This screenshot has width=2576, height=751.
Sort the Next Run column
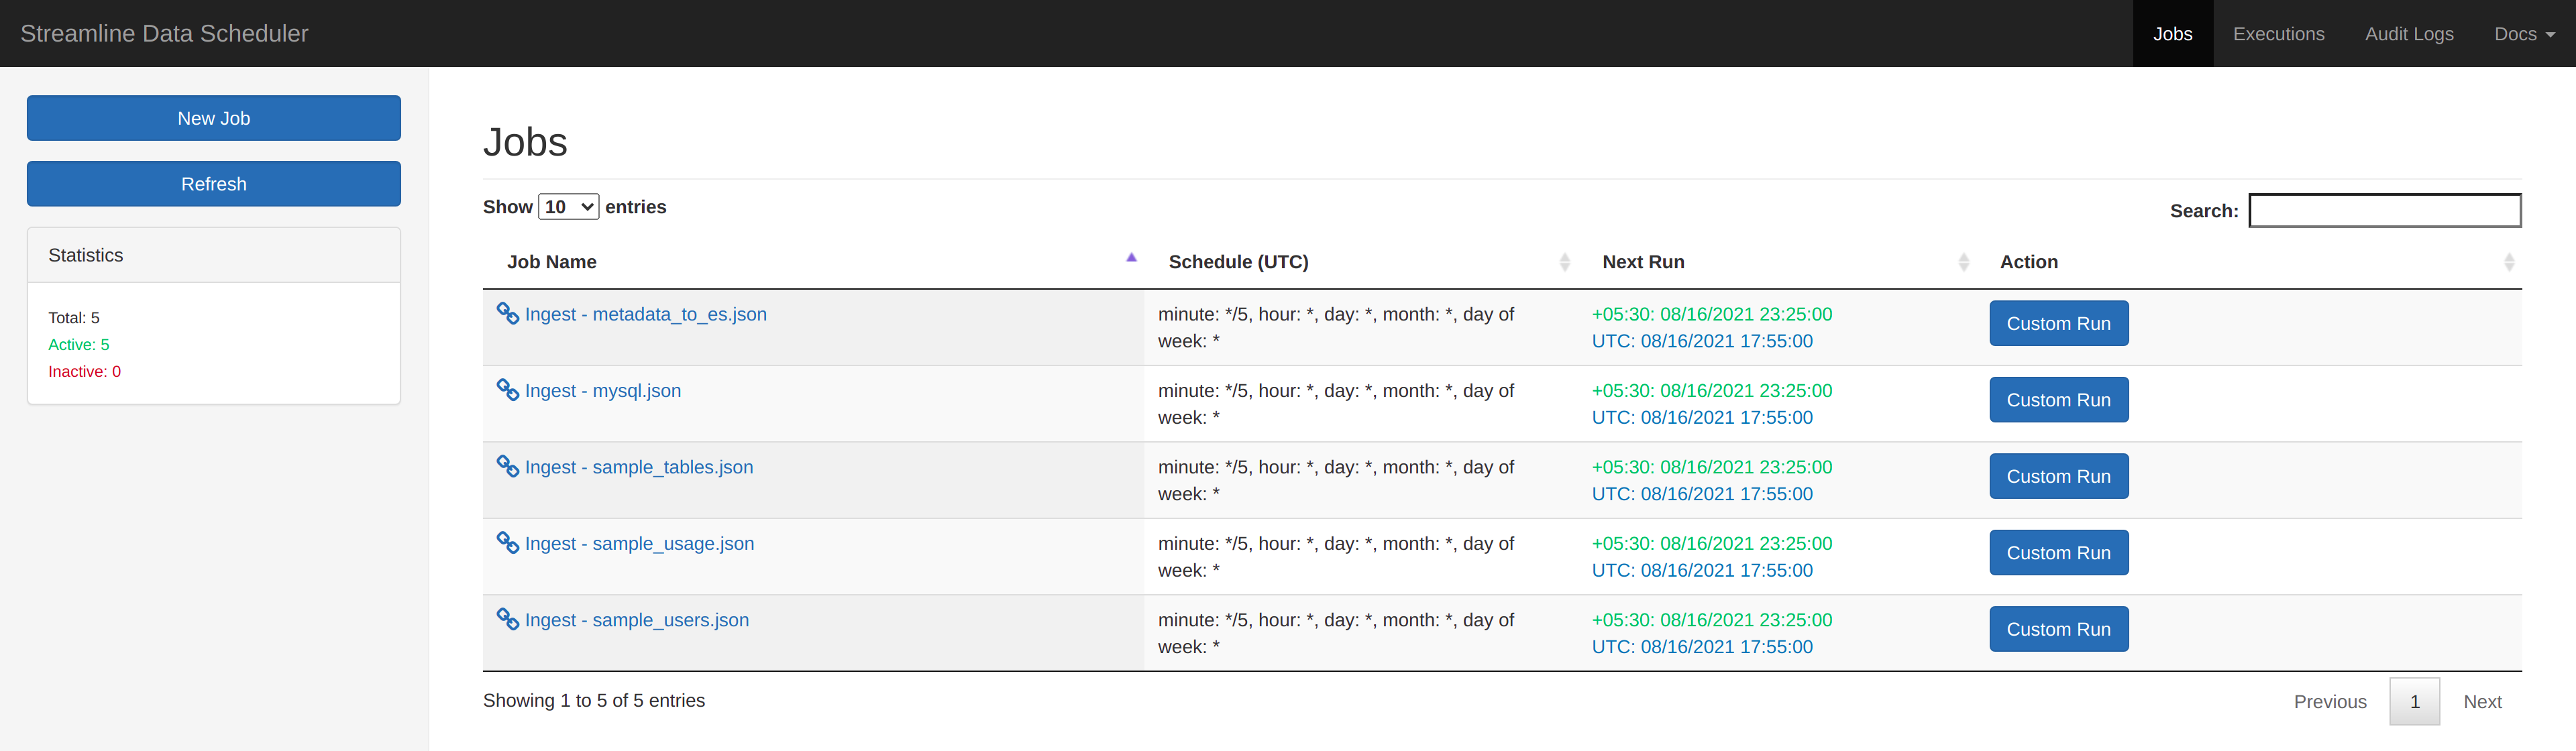point(1963,262)
